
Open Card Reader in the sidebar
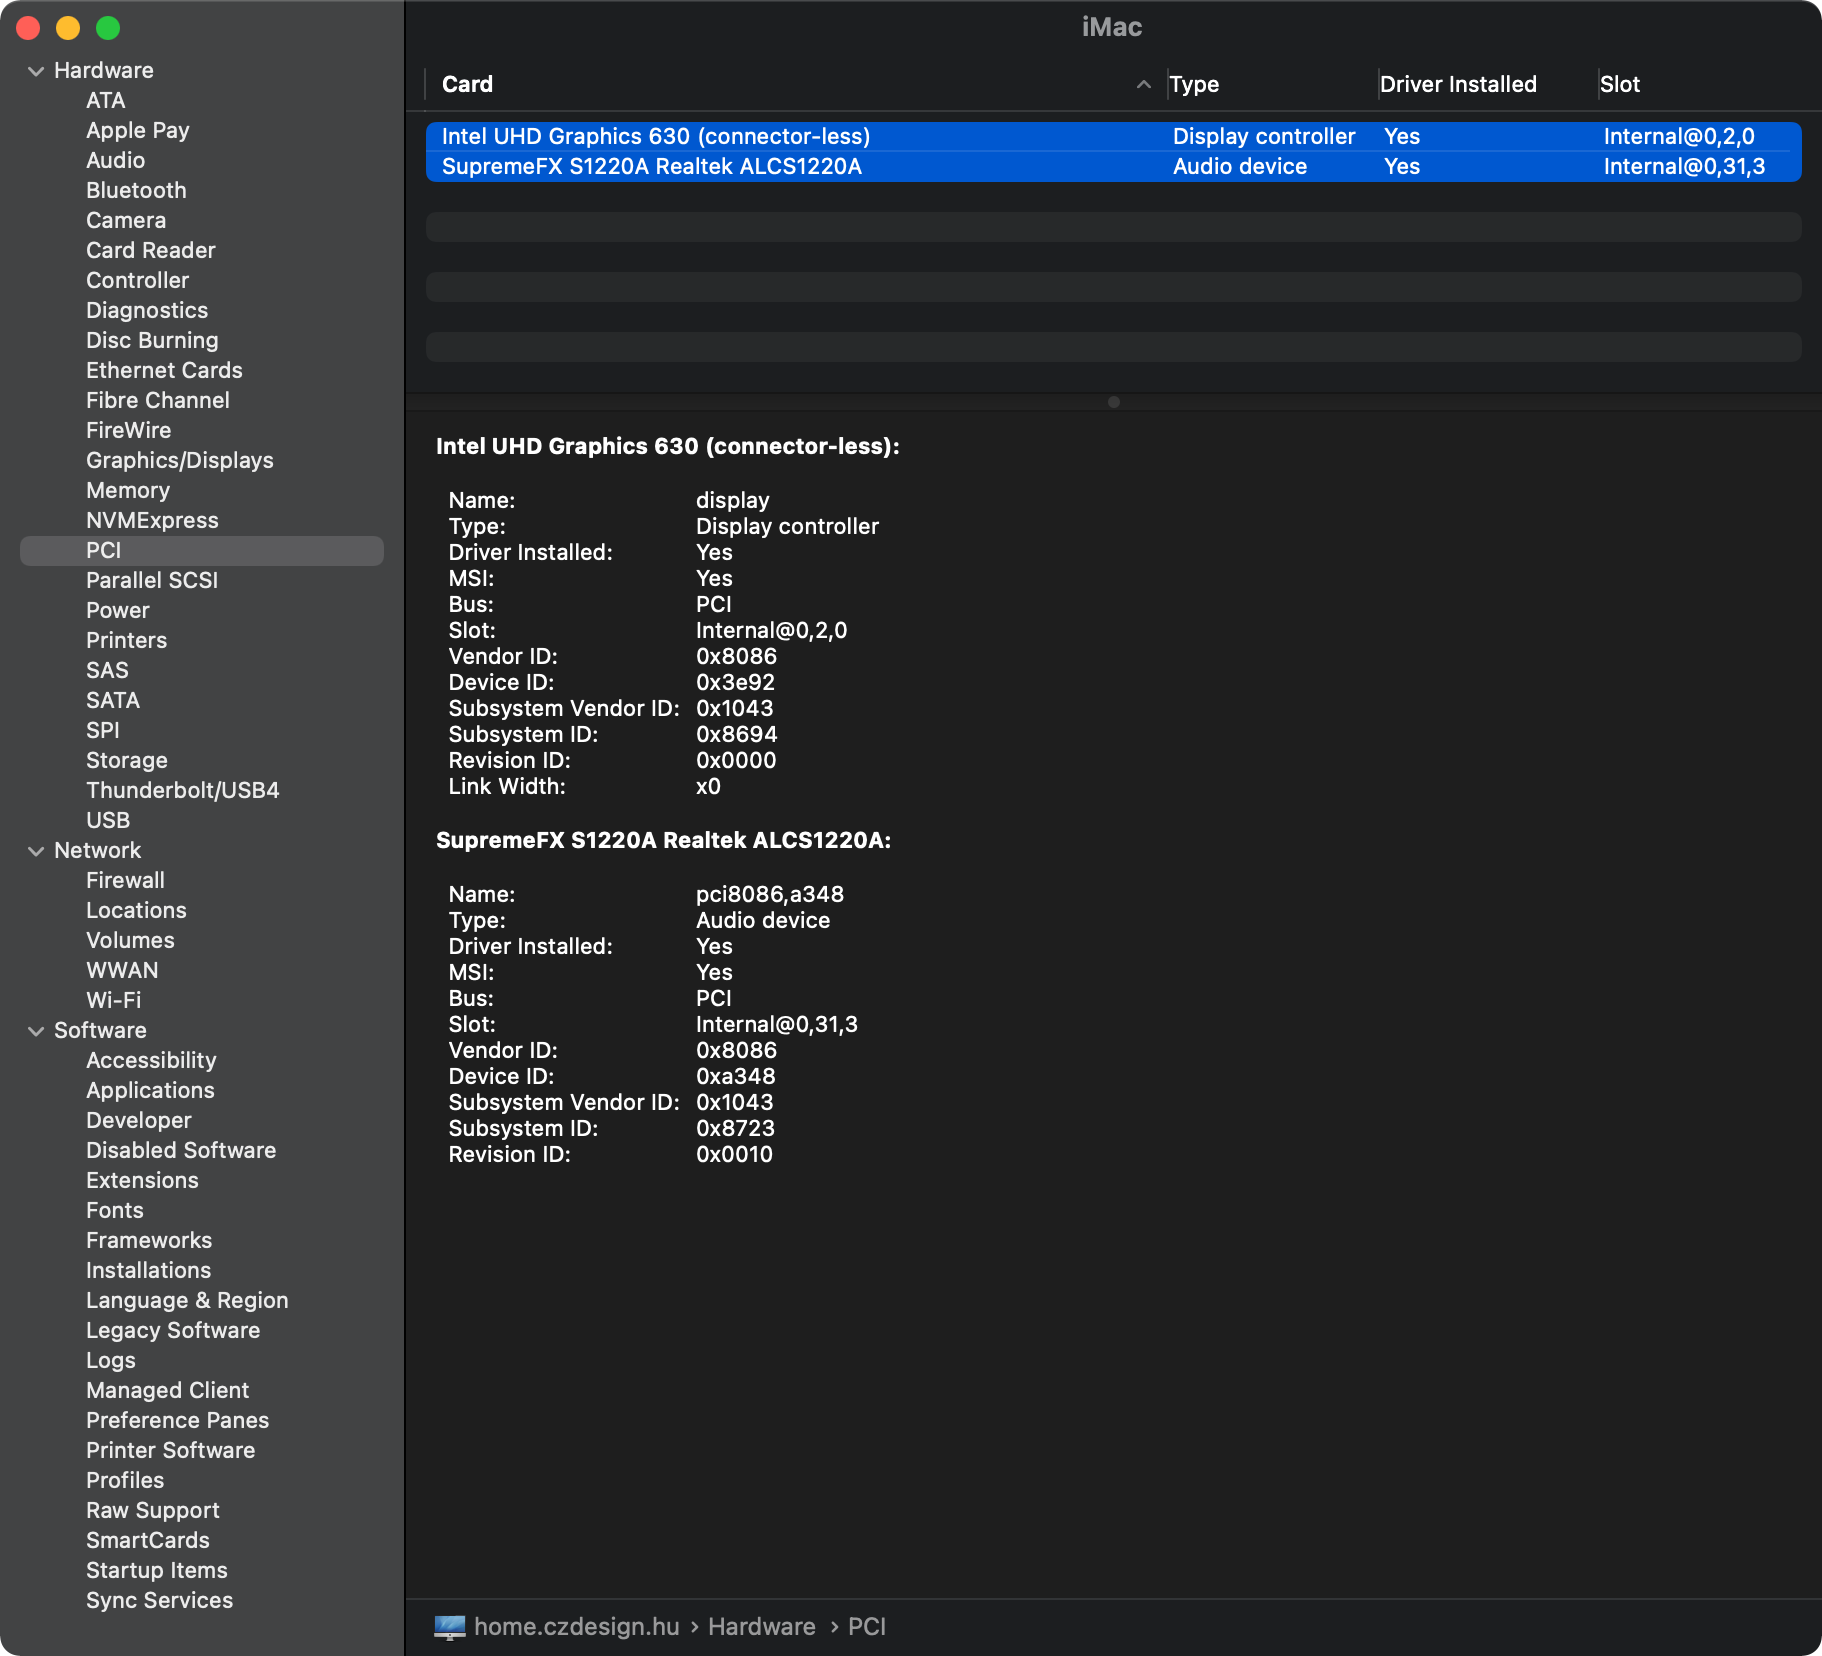151,251
